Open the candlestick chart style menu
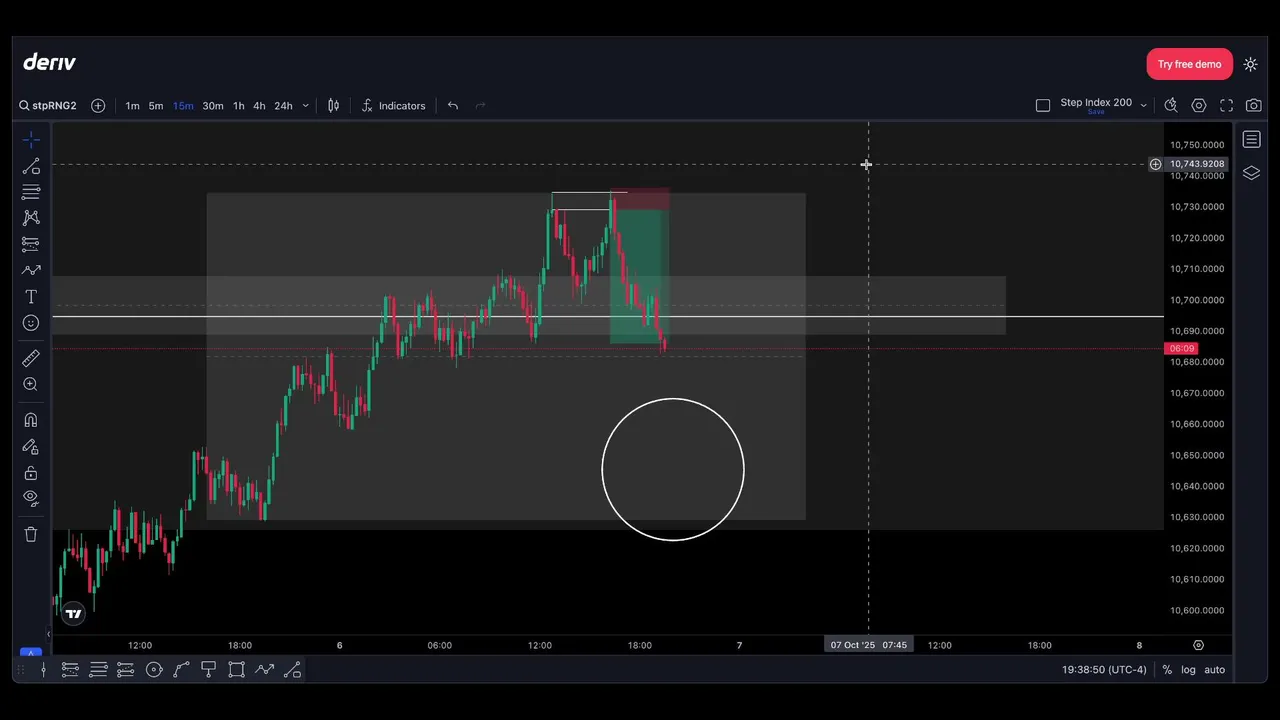This screenshot has width=1280, height=720. (334, 105)
